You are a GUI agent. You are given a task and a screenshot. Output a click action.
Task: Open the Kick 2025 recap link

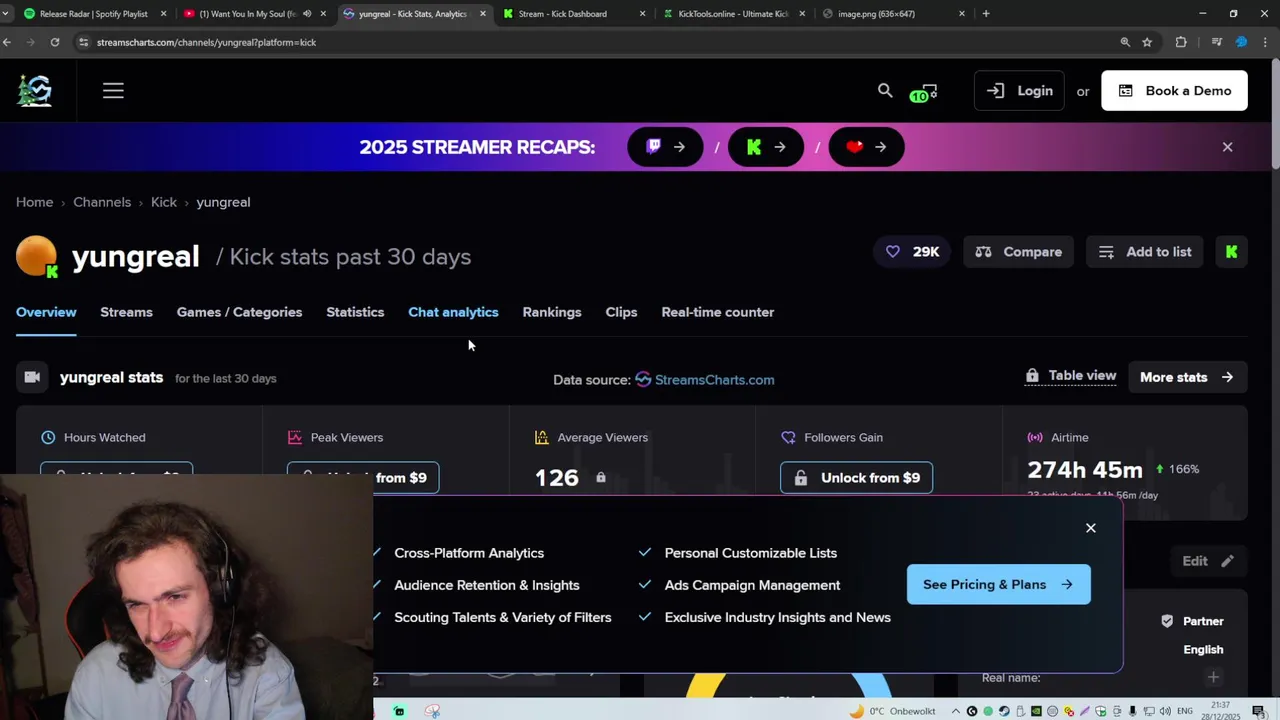(x=766, y=147)
